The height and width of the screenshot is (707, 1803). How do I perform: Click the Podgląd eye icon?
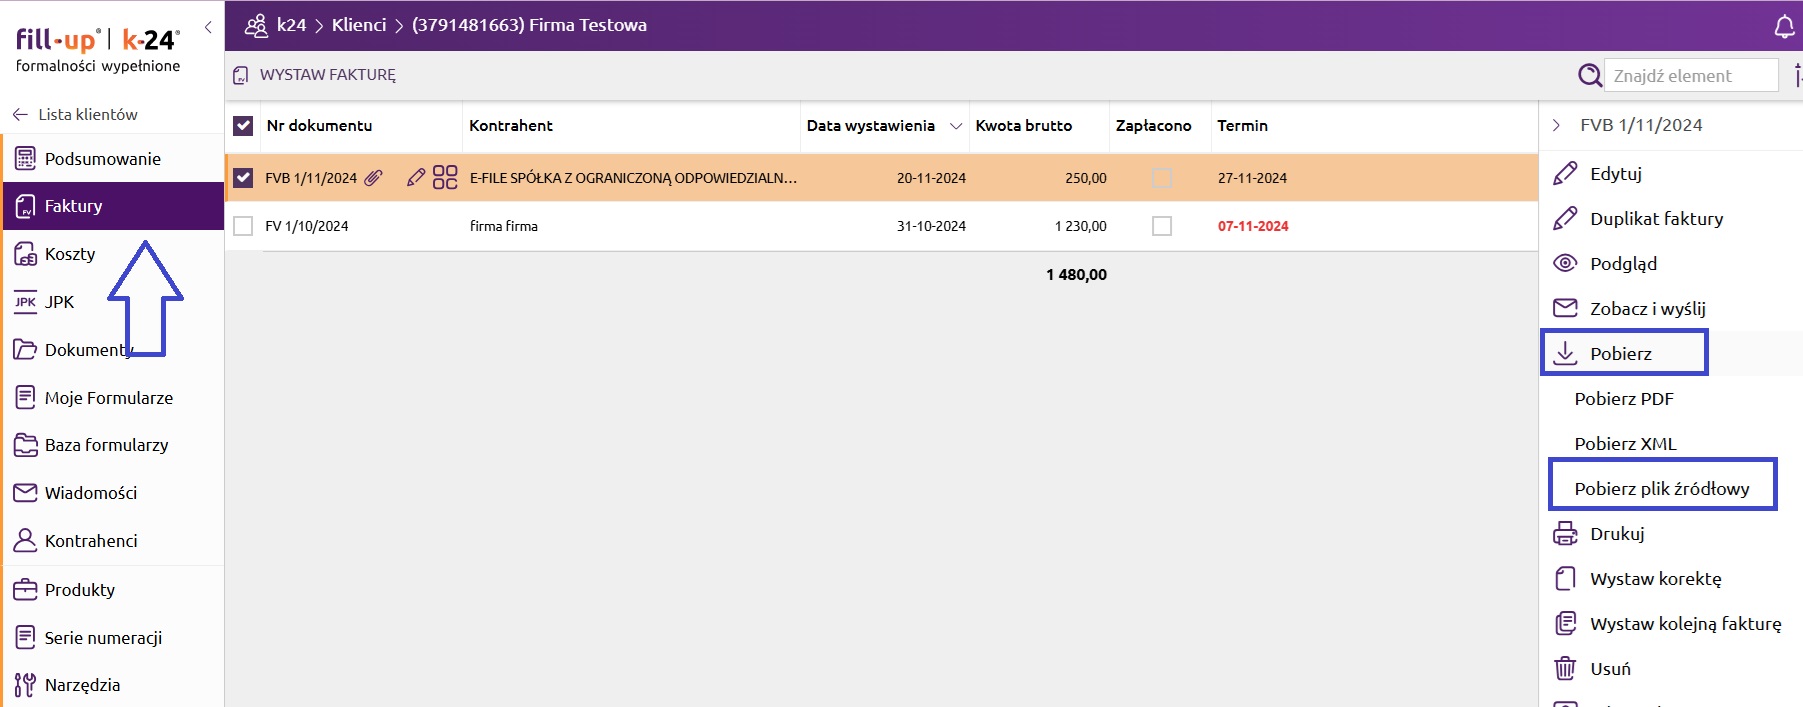pyautogui.click(x=1565, y=263)
